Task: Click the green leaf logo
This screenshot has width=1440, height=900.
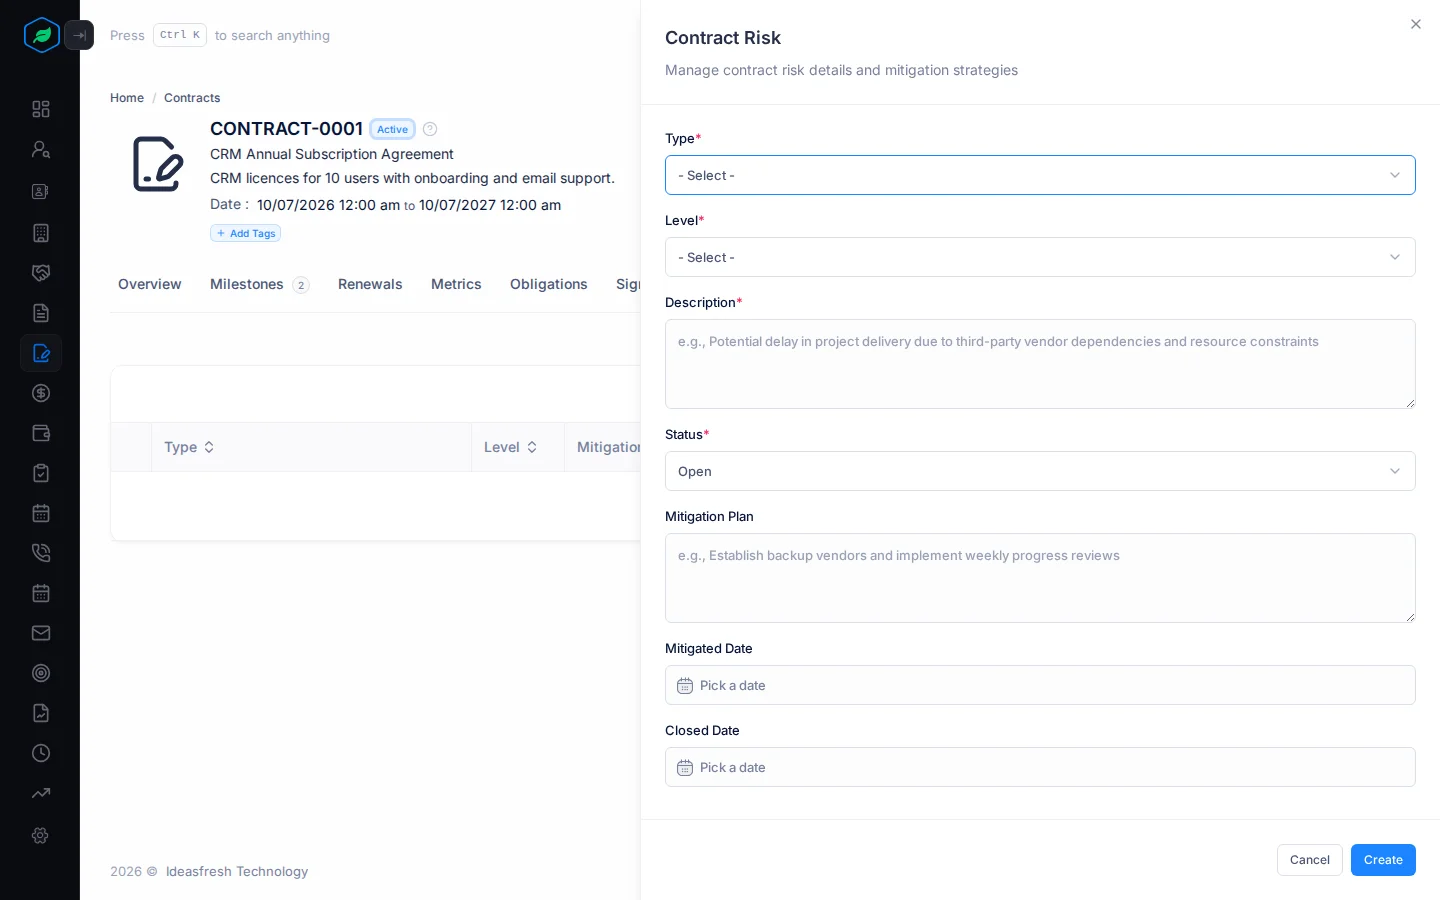Action: click(41, 35)
